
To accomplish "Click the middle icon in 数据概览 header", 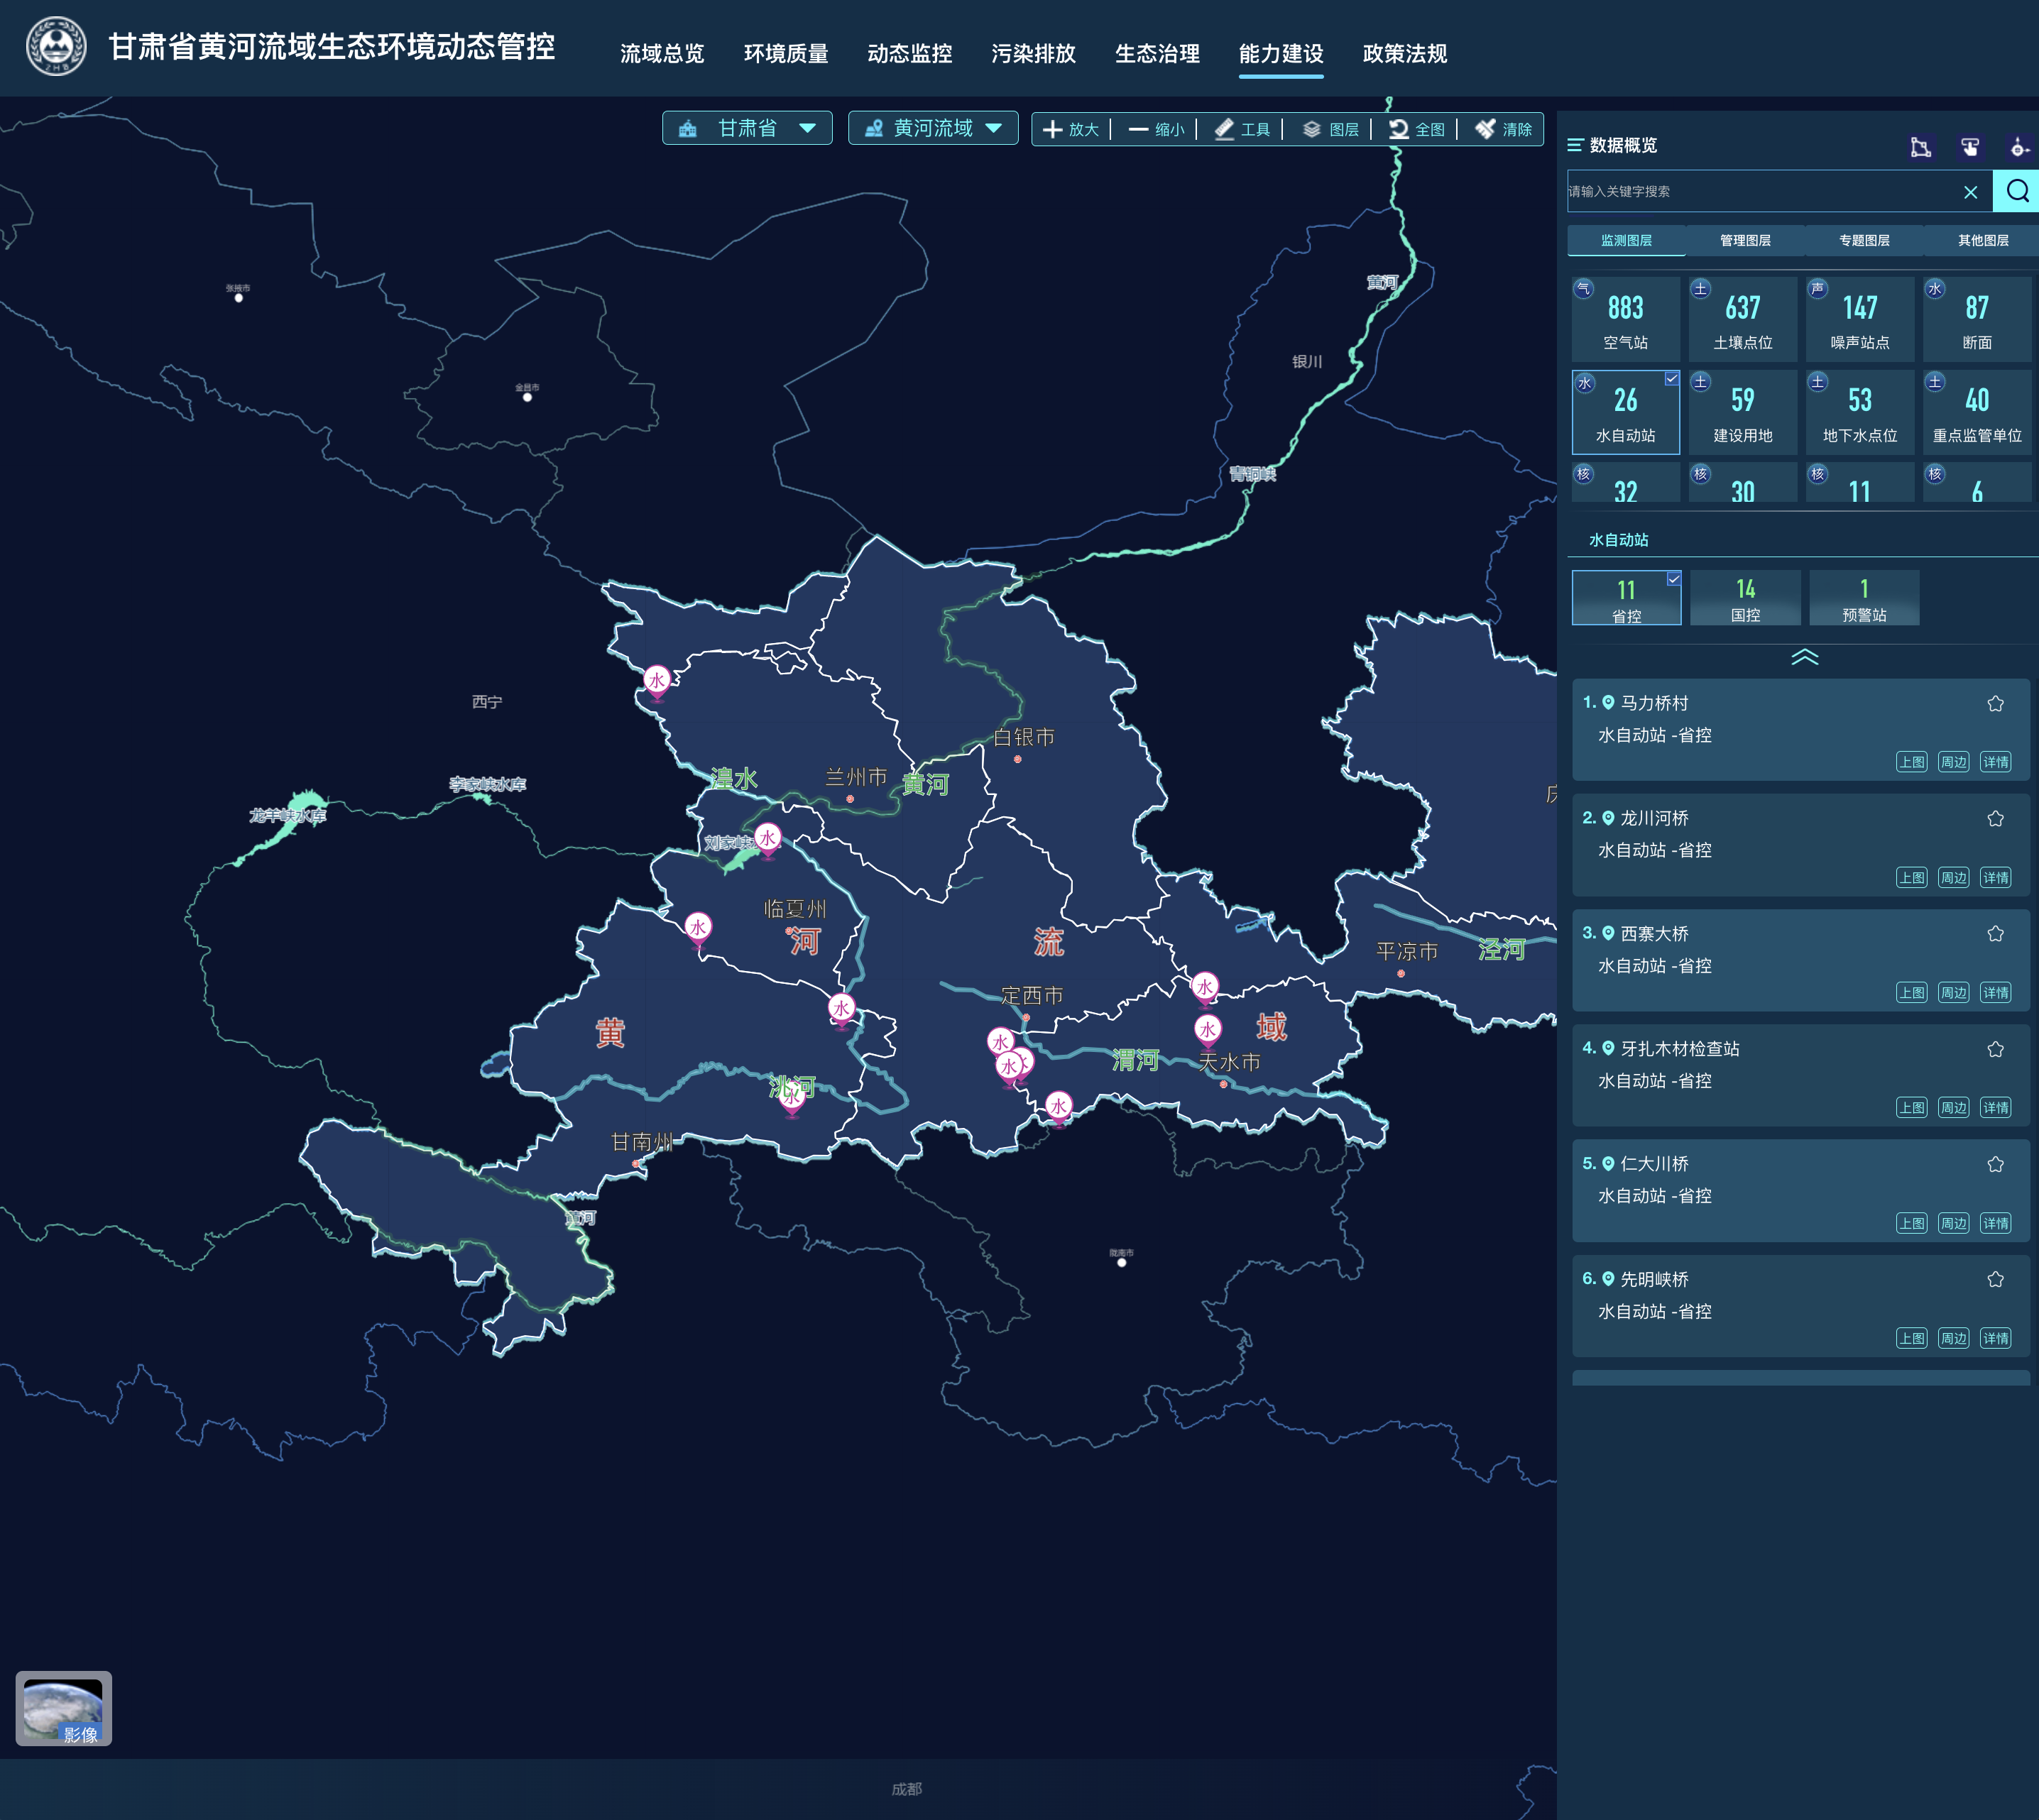I will [x=1969, y=147].
